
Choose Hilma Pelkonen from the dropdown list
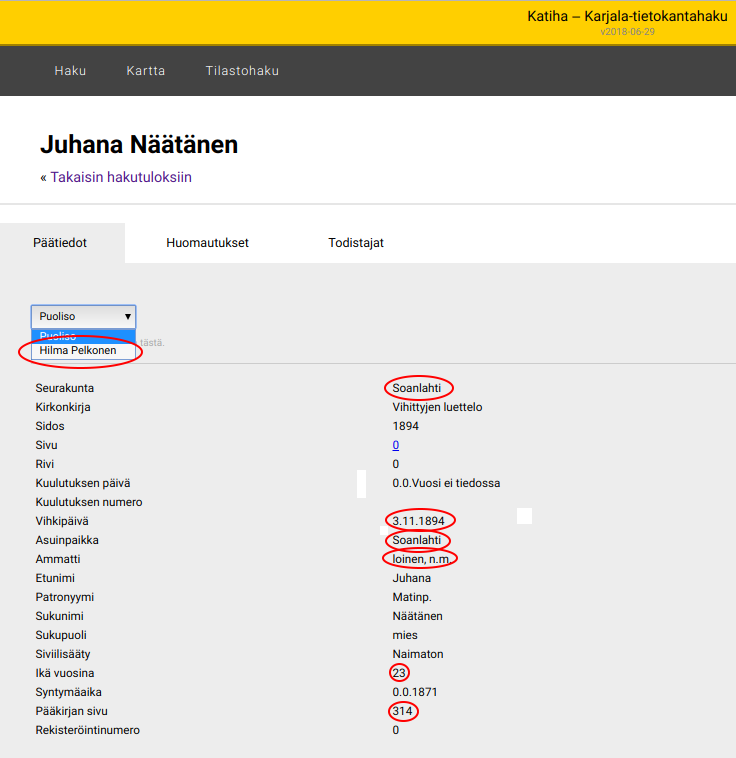pyautogui.click(x=78, y=351)
